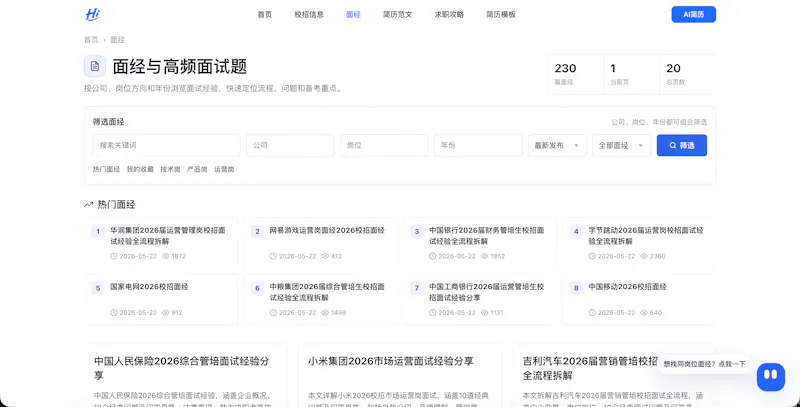The width and height of the screenshot is (800, 407).
Task: Click the 想找同岗位面经？点我一下 bubble
Action: (704, 364)
